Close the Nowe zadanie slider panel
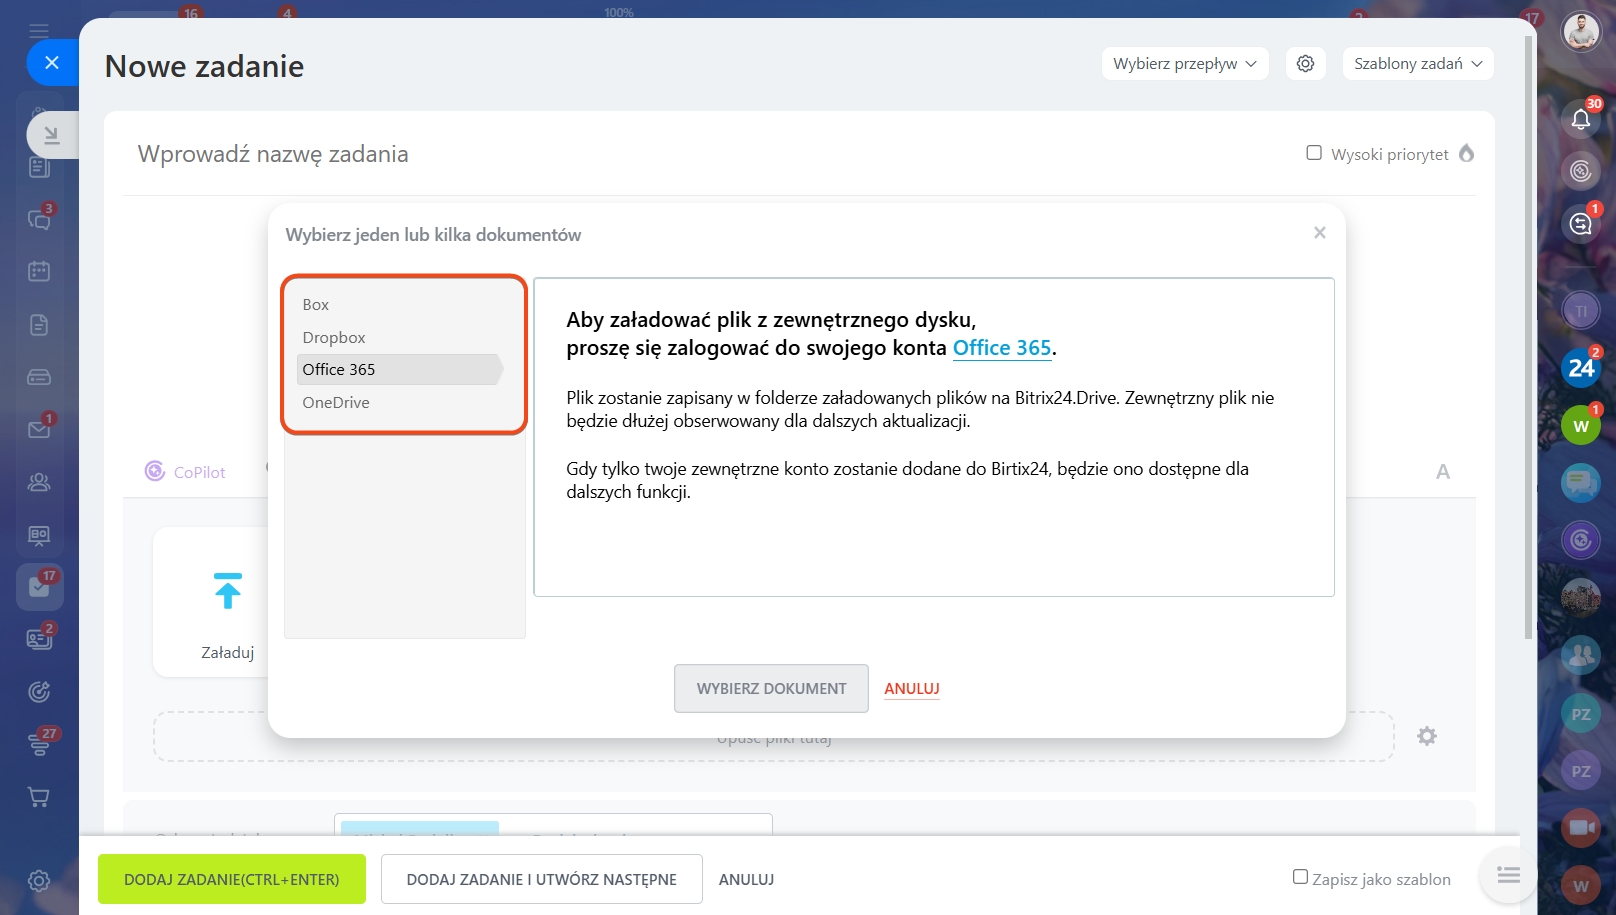 click(x=52, y=62)
